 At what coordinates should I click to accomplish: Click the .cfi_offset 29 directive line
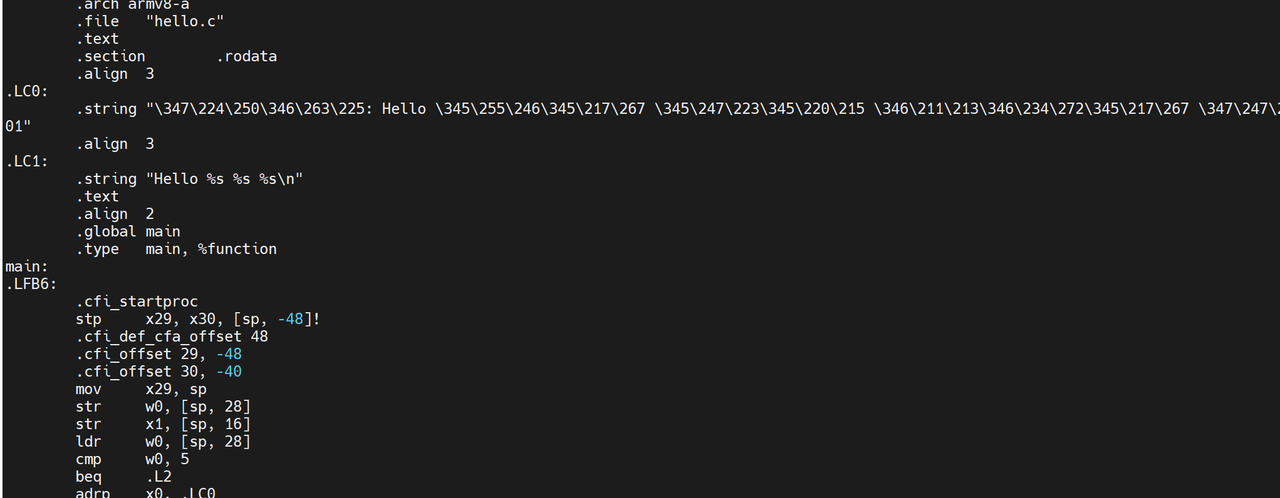[x=158, y=354]
